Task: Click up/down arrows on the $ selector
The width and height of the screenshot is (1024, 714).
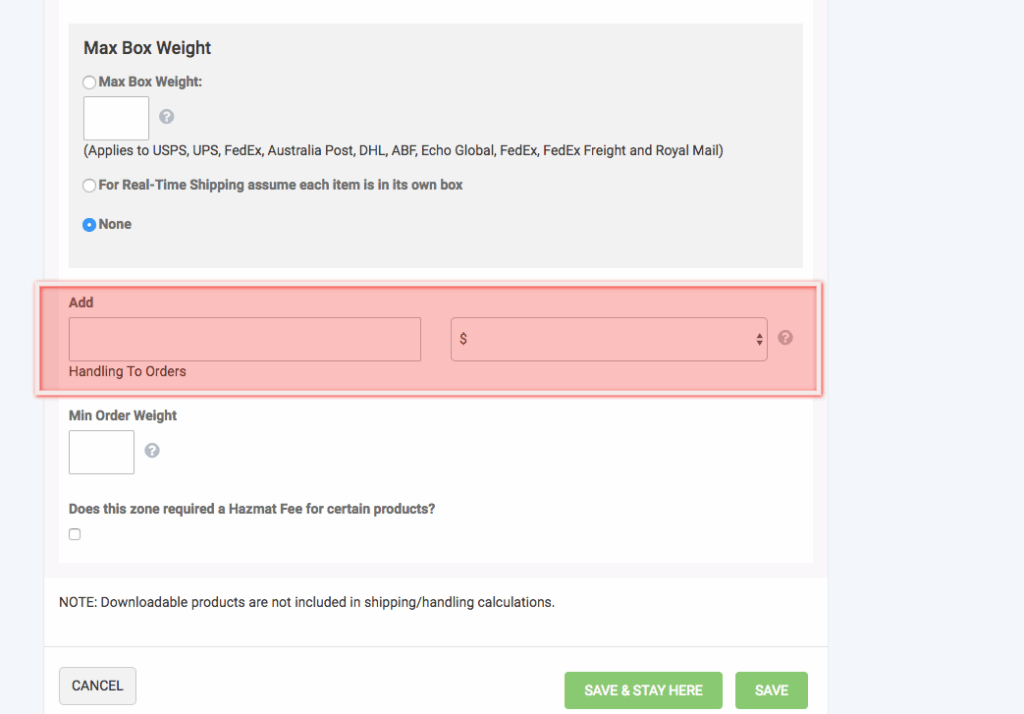Action: click(x=759, y=340)
